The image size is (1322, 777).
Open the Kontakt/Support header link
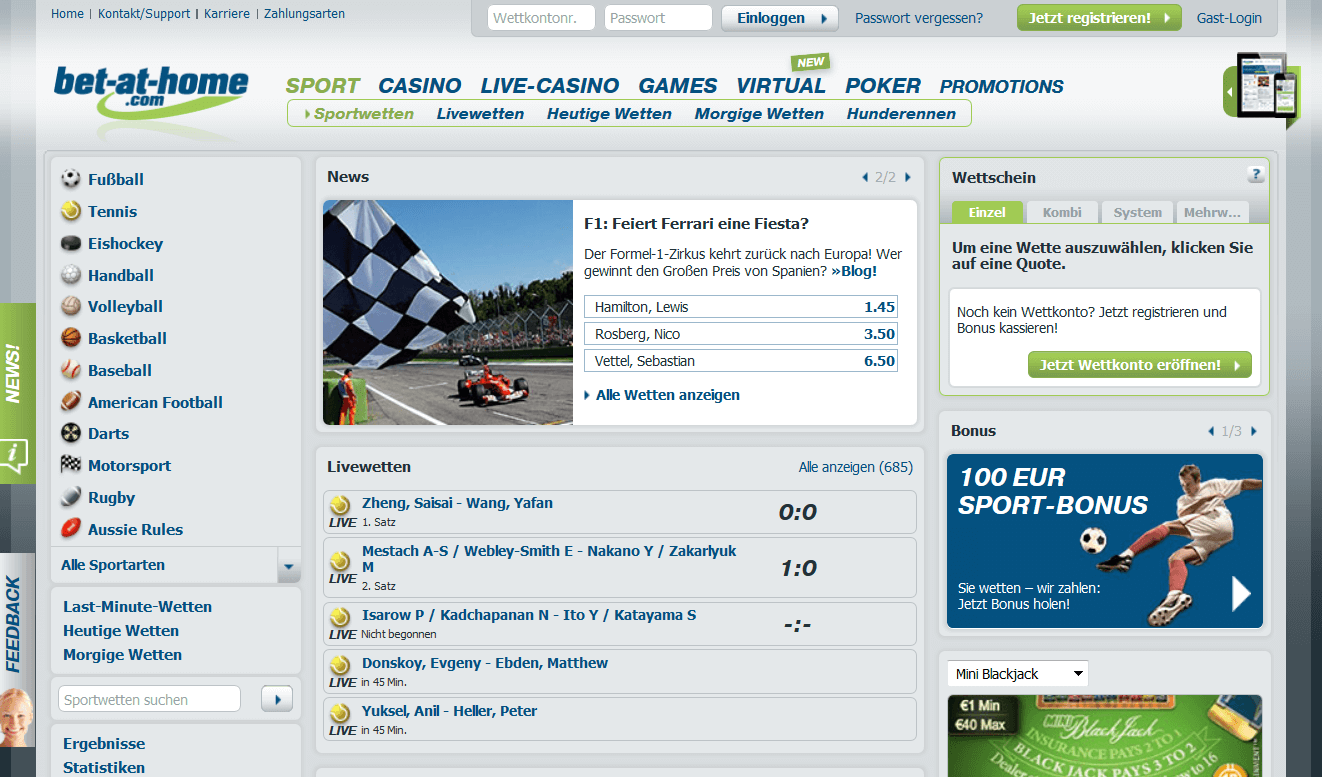(x=145, y=14)
